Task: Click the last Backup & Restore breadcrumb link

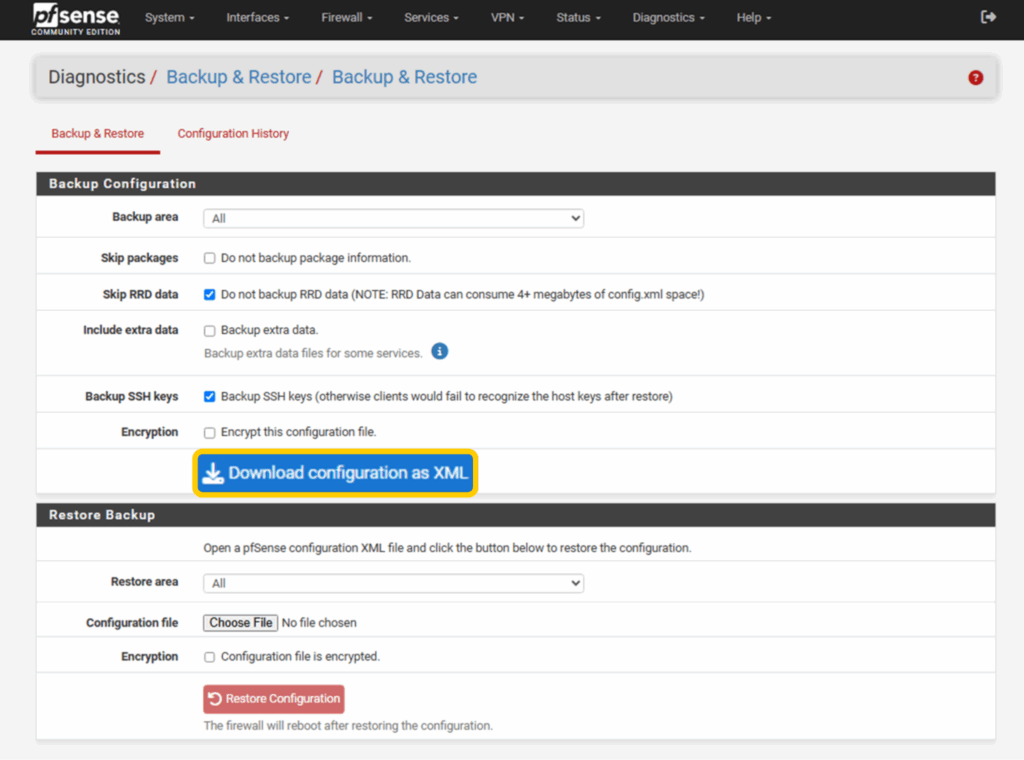Action: click(404, 77)
